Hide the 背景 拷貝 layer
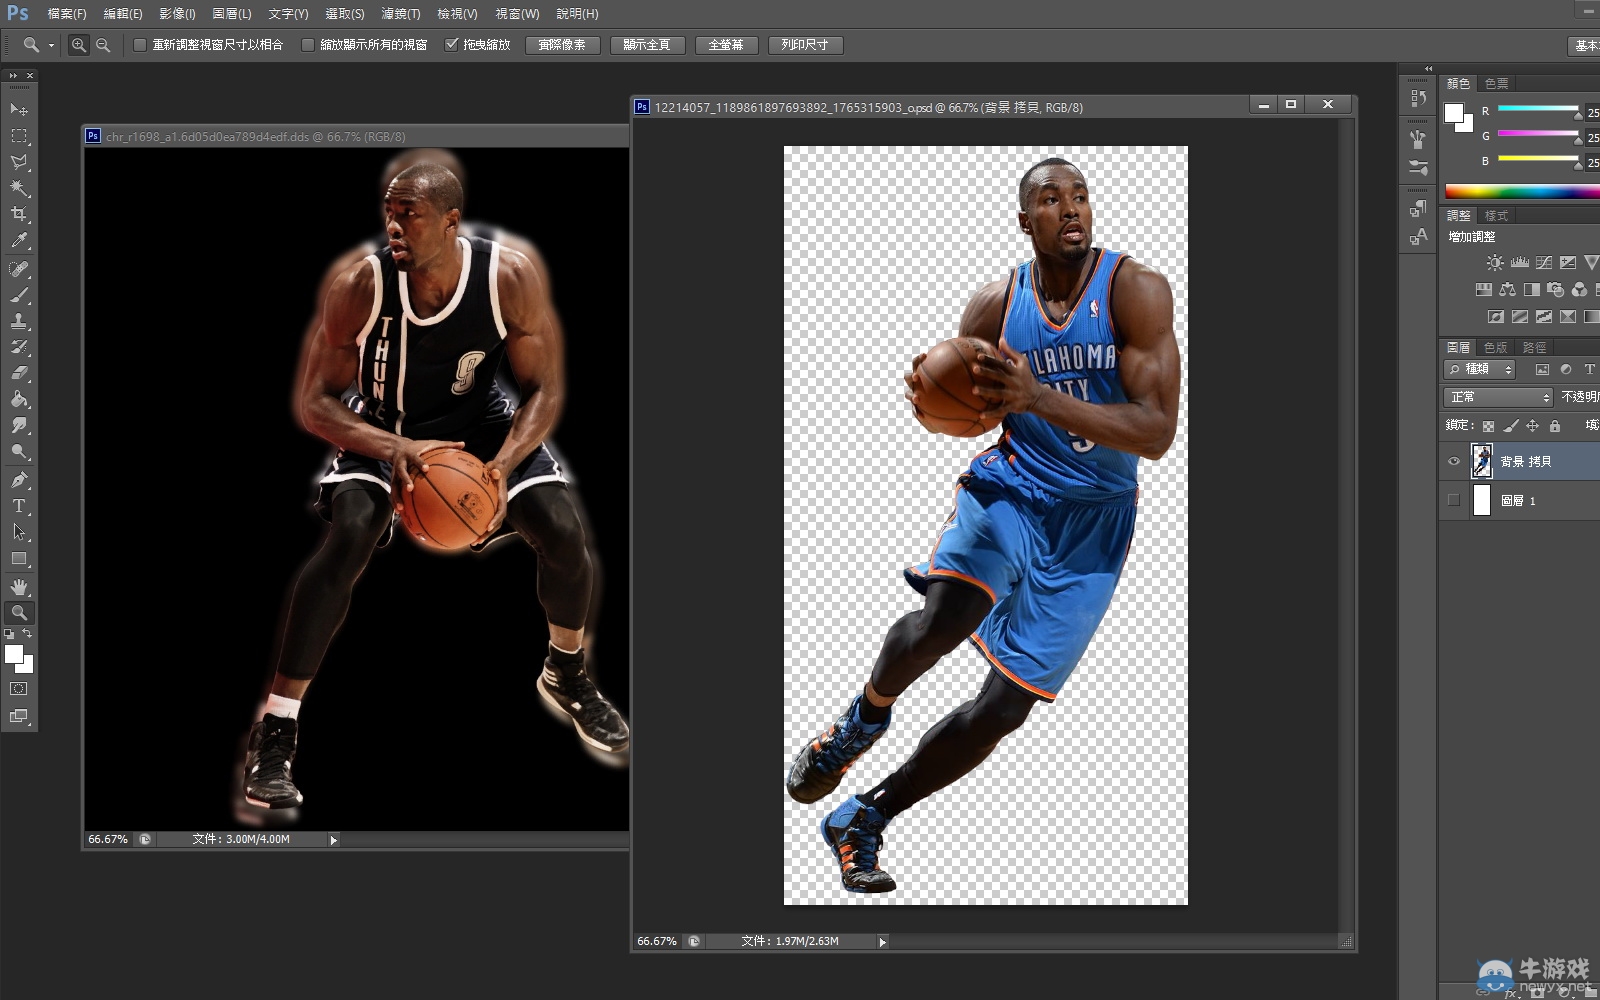This screenshot has height=1000, width=1600. (1454, 461)
